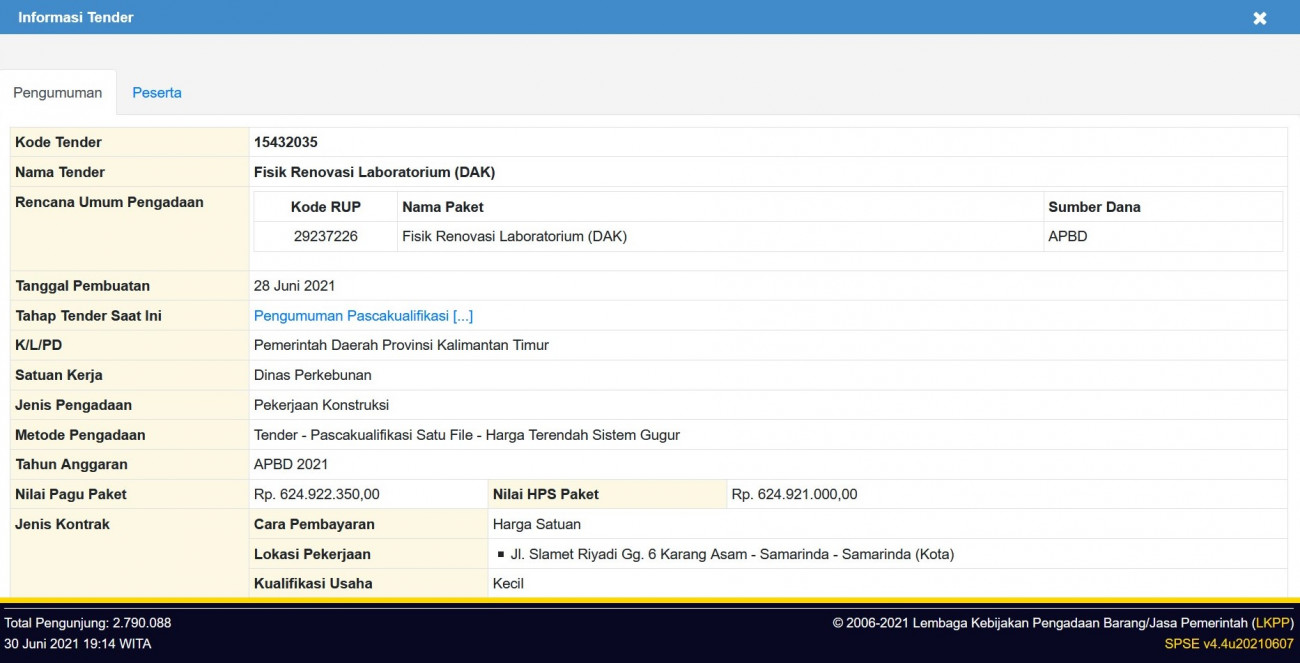Click the Kode RUP value 29237226
1300x663 pixels.
[325, 237]
